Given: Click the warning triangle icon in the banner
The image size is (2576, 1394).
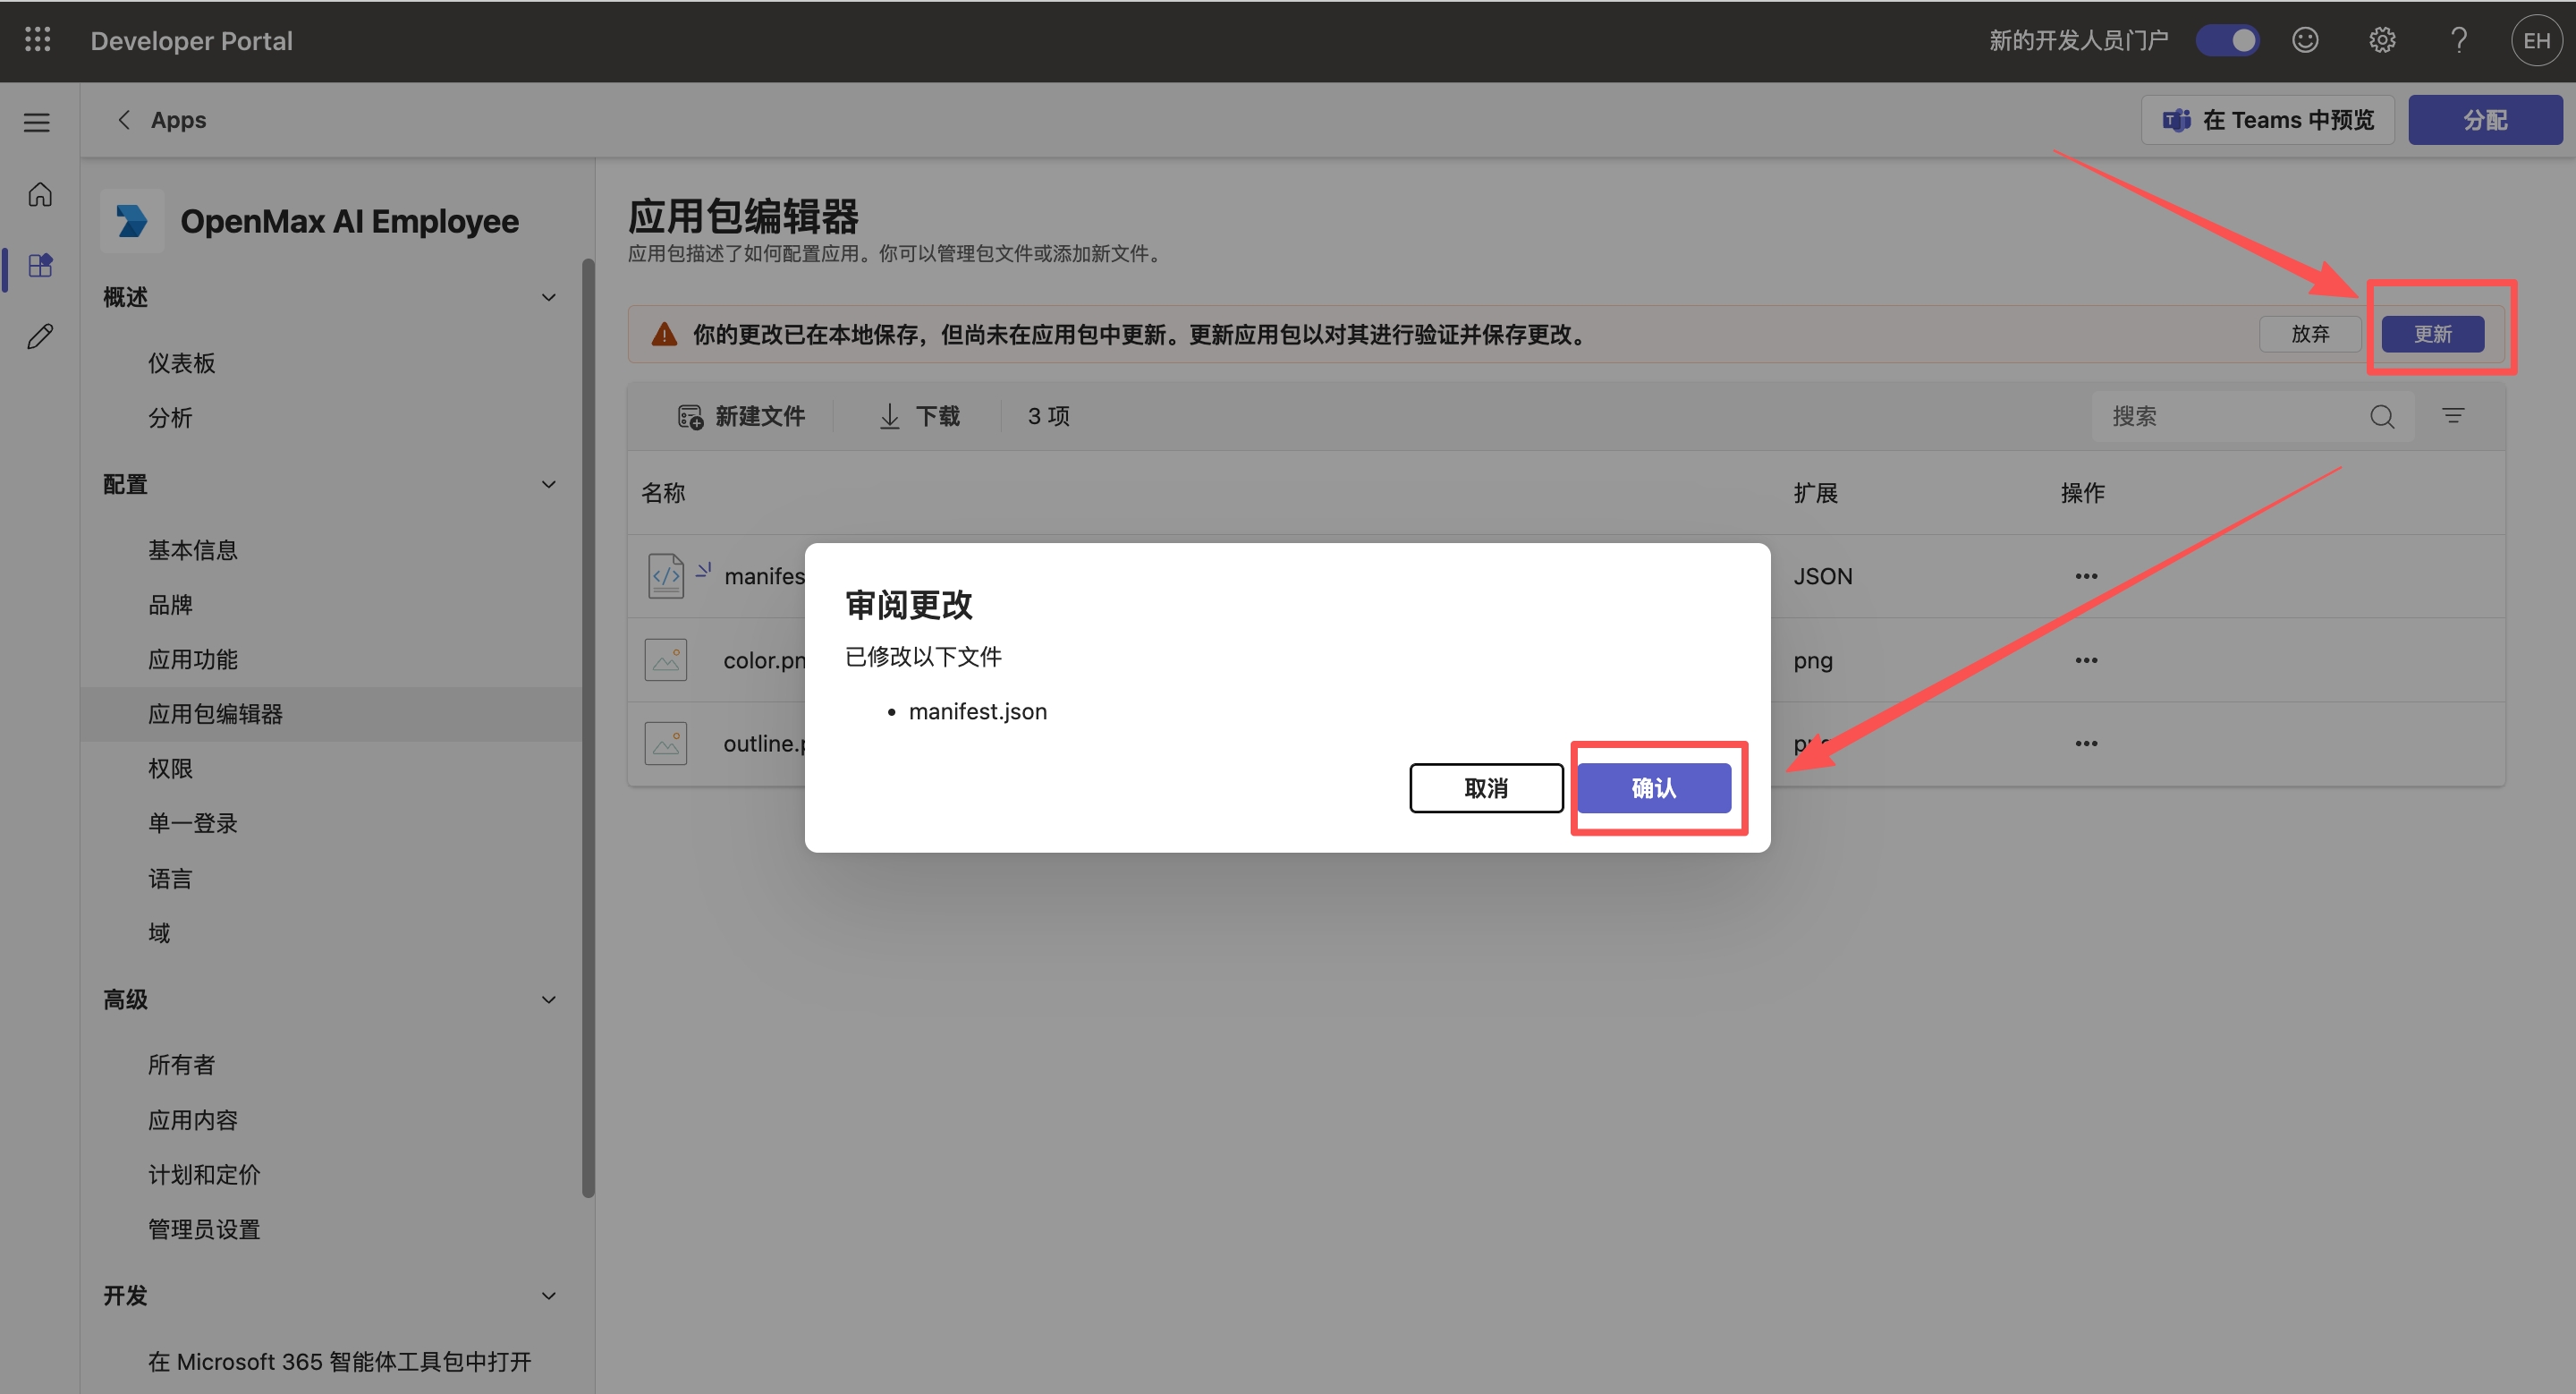Looking at the screenshot, I should pos(664,334).
